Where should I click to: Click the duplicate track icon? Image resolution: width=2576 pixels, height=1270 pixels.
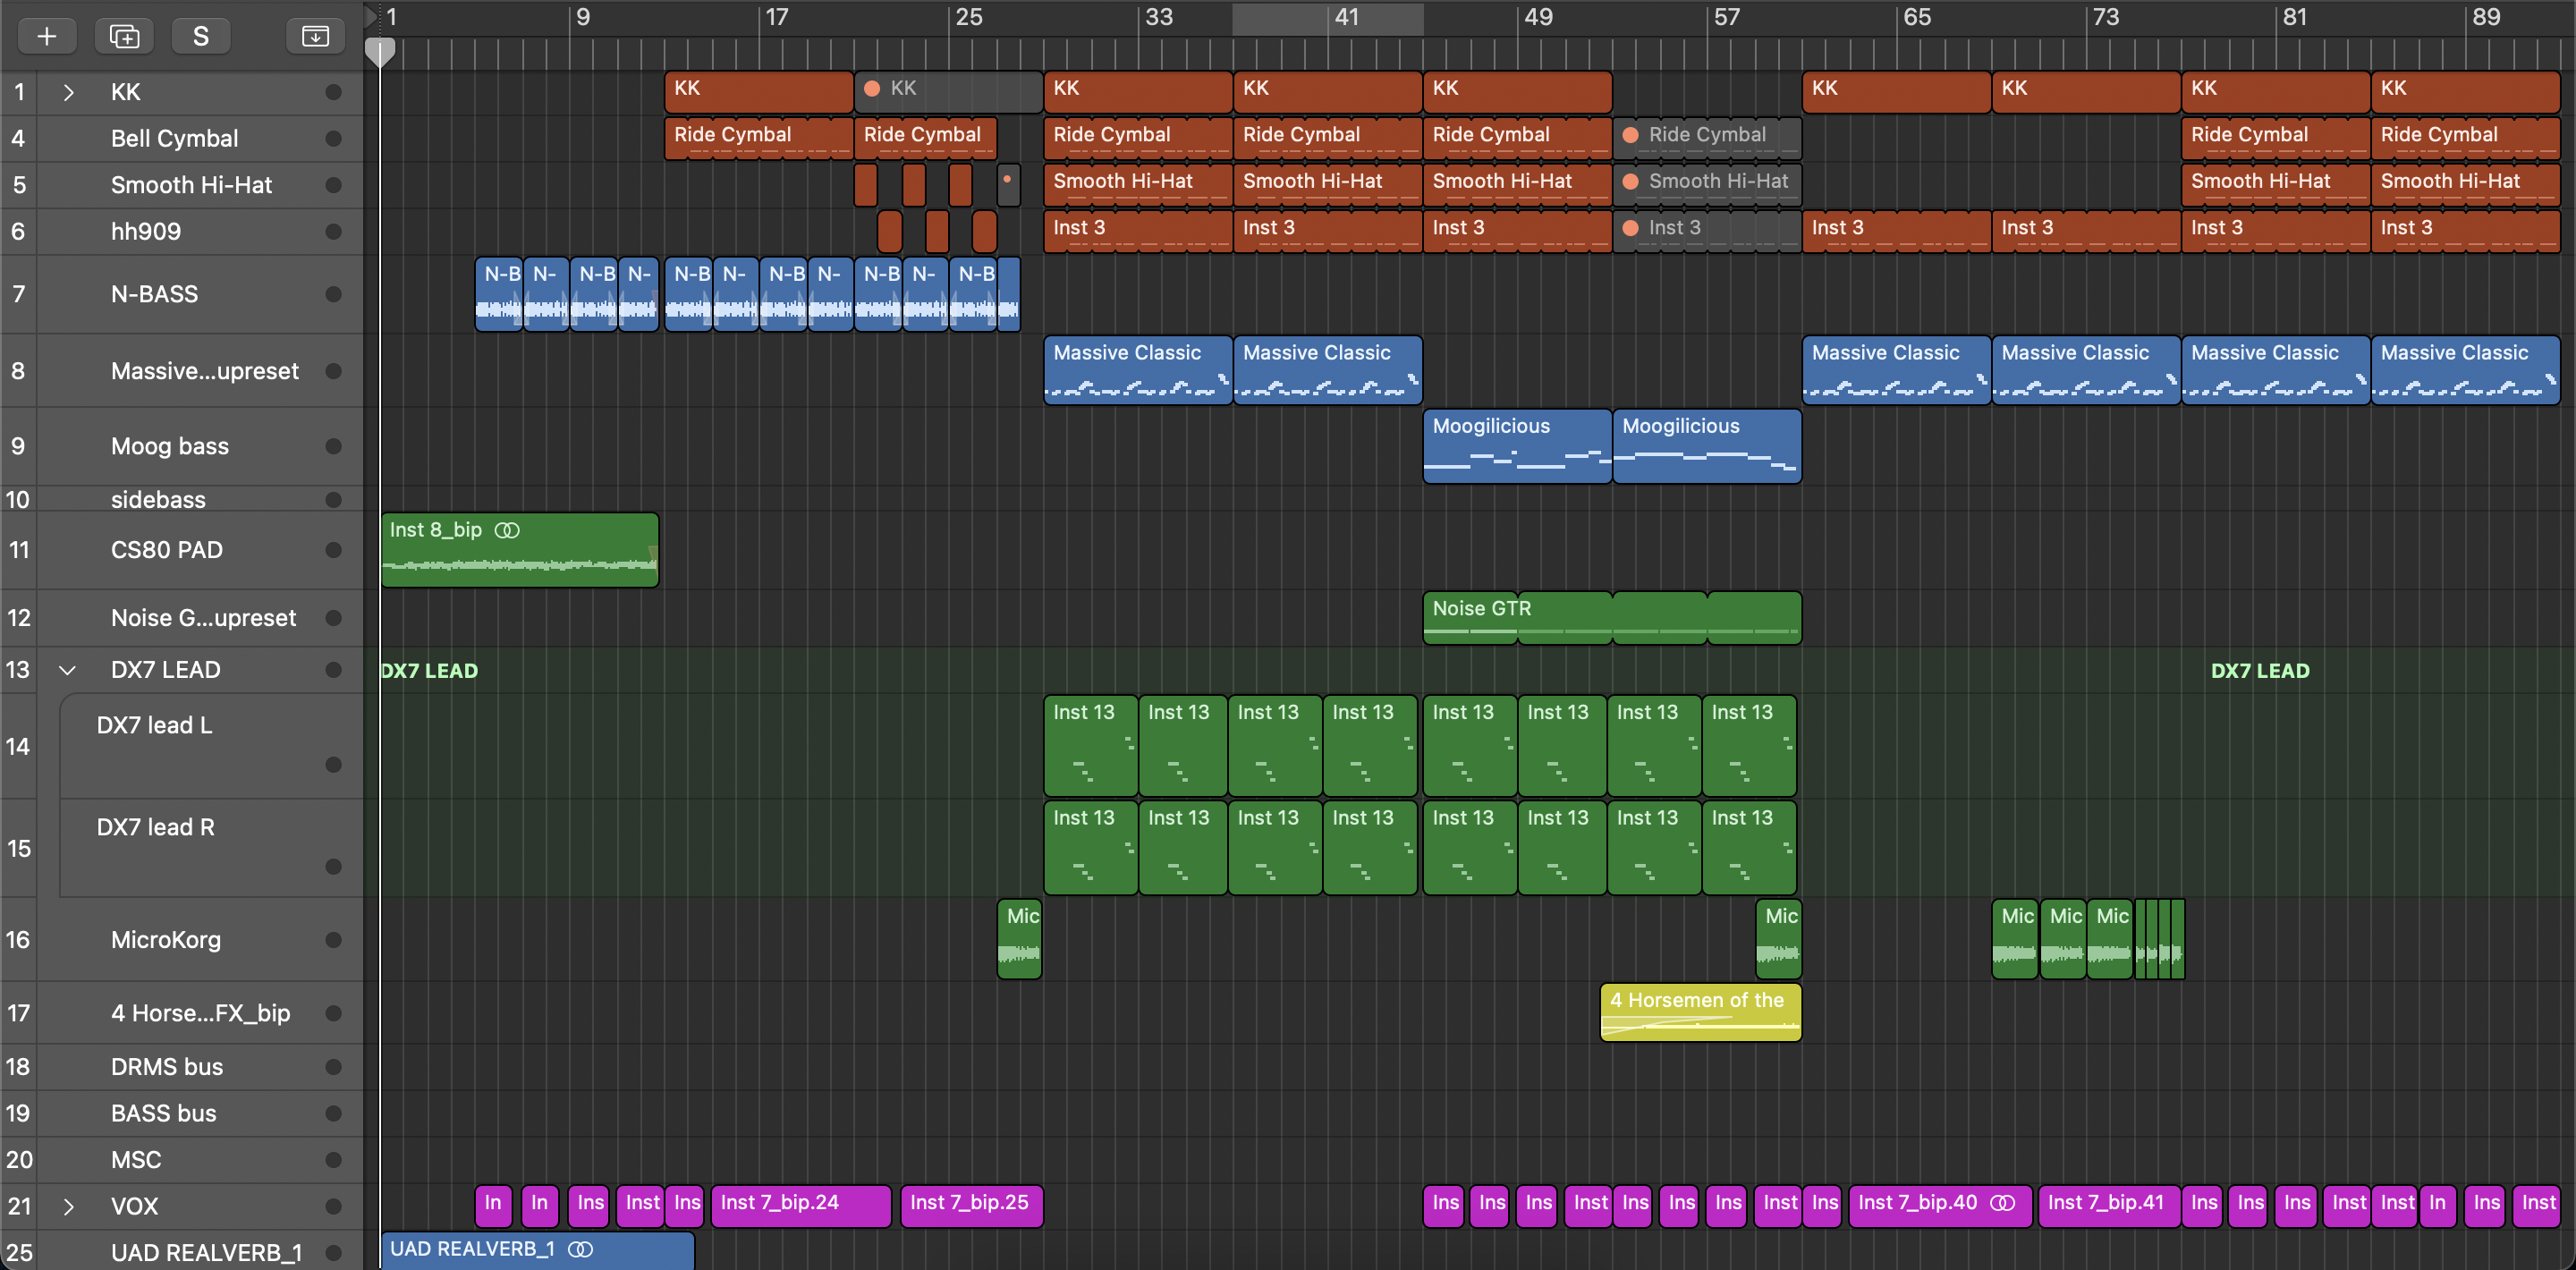click(124, 37)
